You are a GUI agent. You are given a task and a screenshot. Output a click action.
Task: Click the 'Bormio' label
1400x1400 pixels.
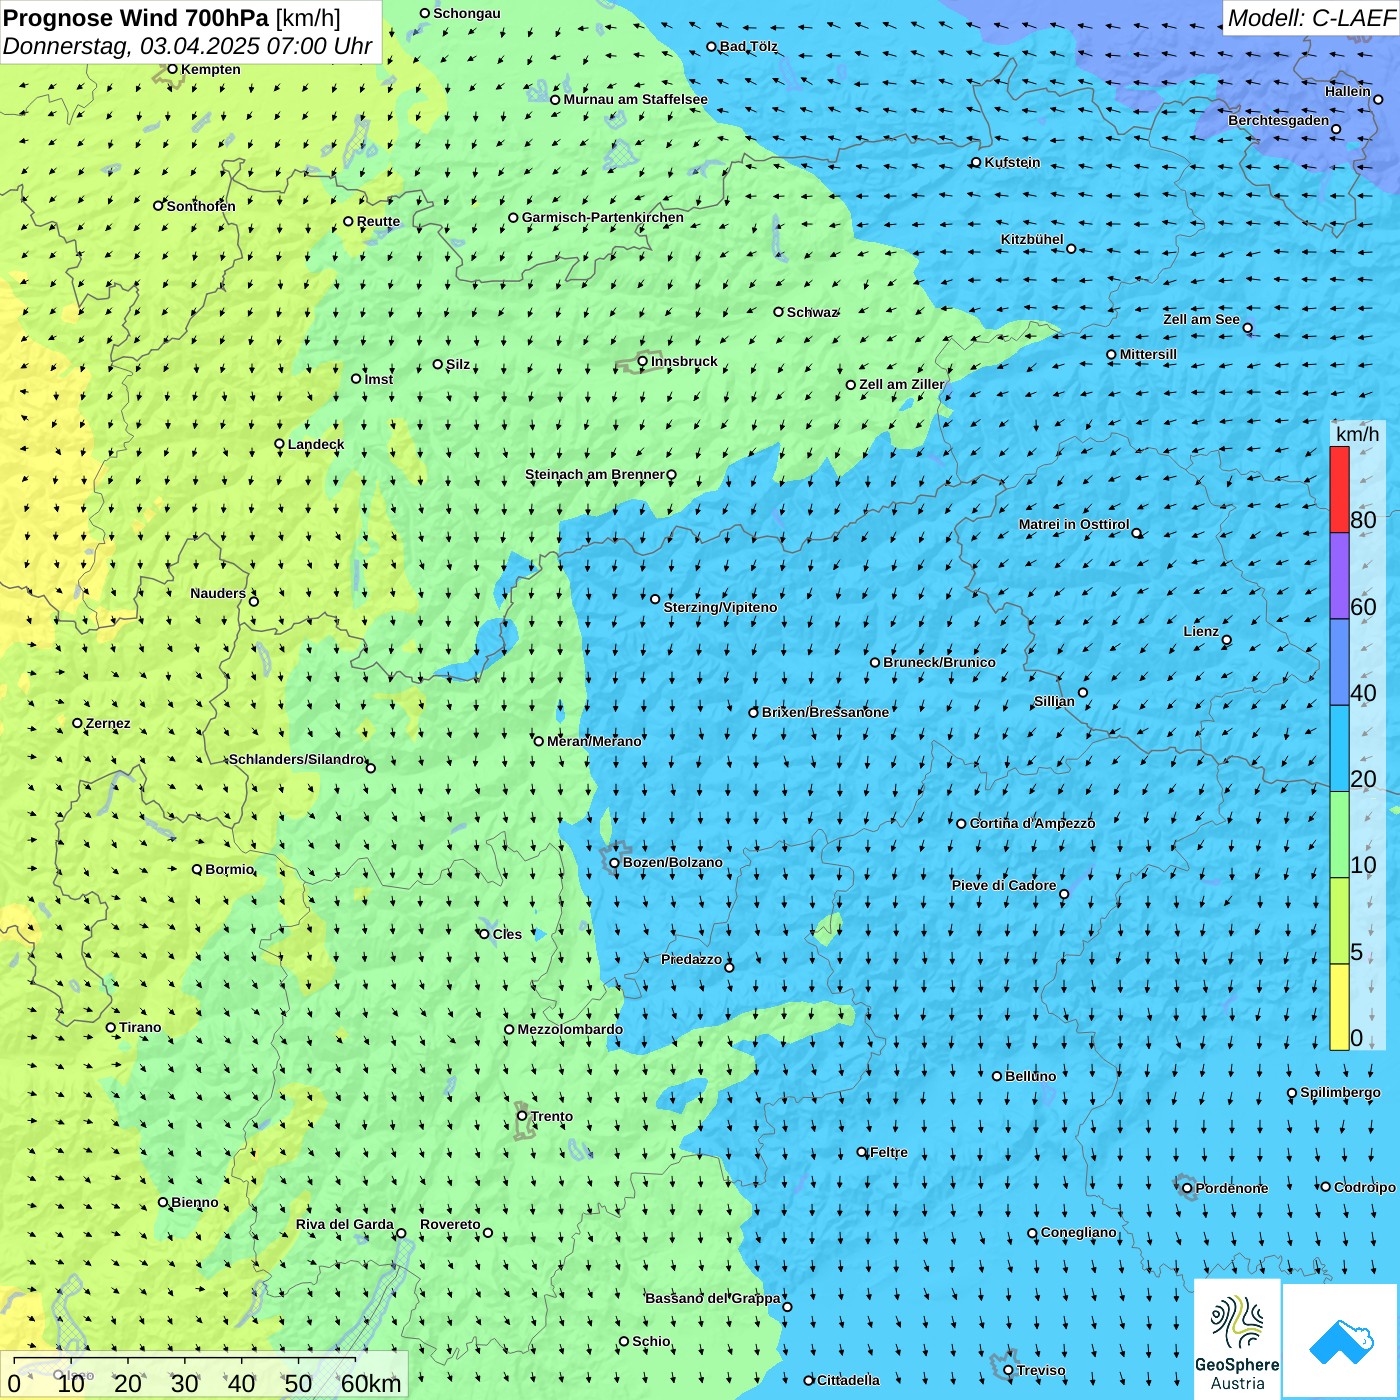click(x=230, y=869)
